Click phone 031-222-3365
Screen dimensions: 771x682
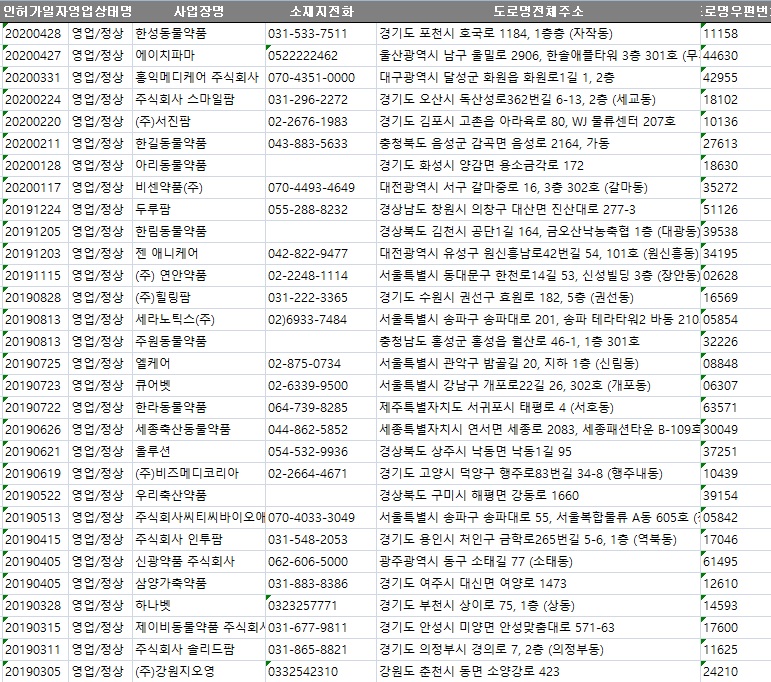(x=321, y=297)
